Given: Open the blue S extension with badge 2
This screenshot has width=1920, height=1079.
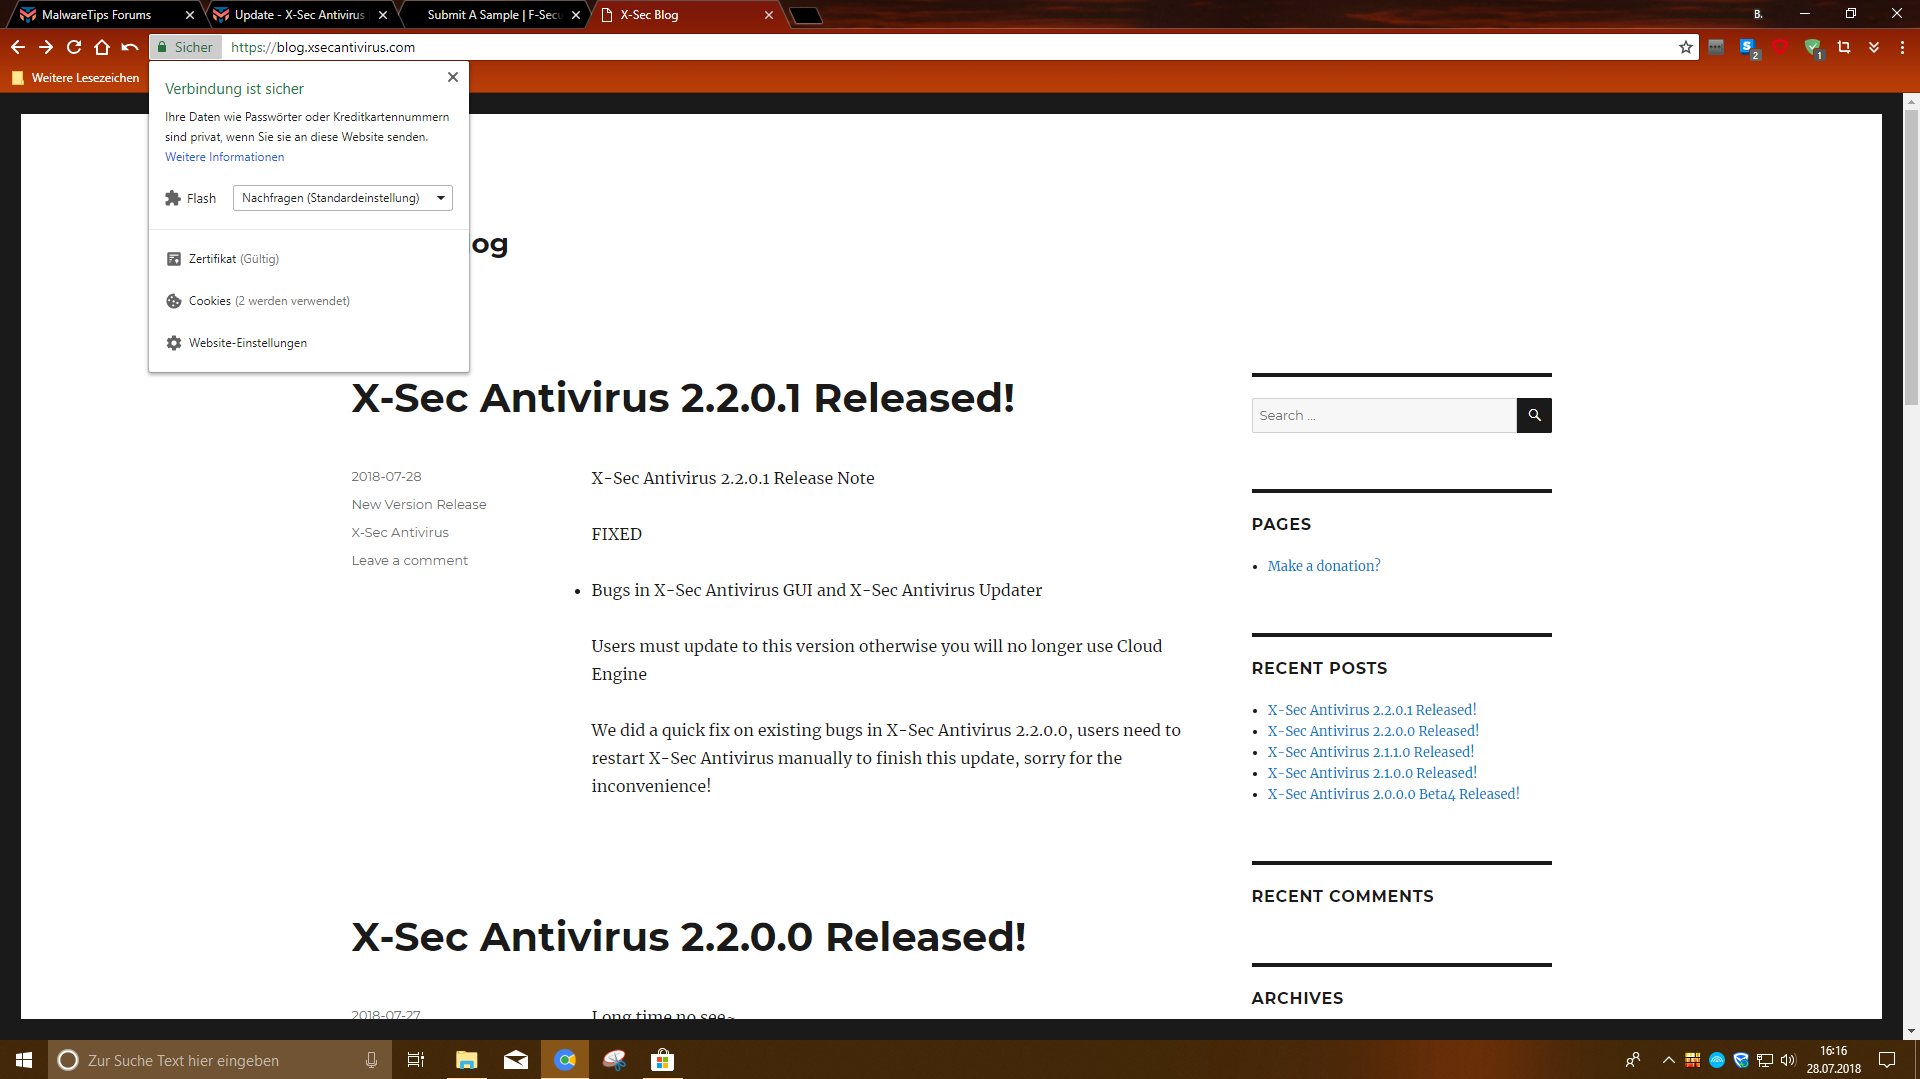Looking at the screenshot, I should click(1748, 47).
